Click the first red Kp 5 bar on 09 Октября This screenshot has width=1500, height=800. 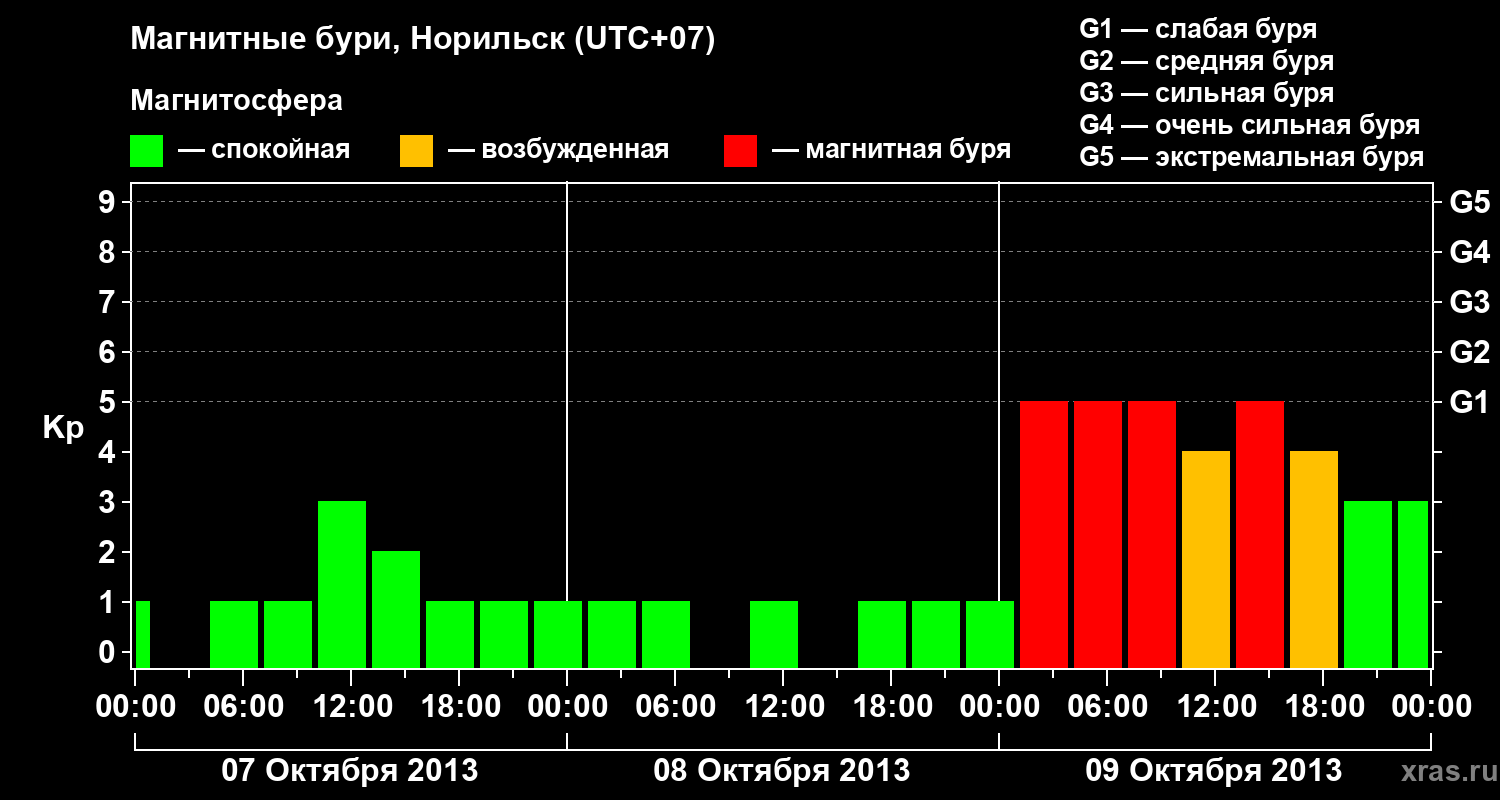coord(1044,534)
